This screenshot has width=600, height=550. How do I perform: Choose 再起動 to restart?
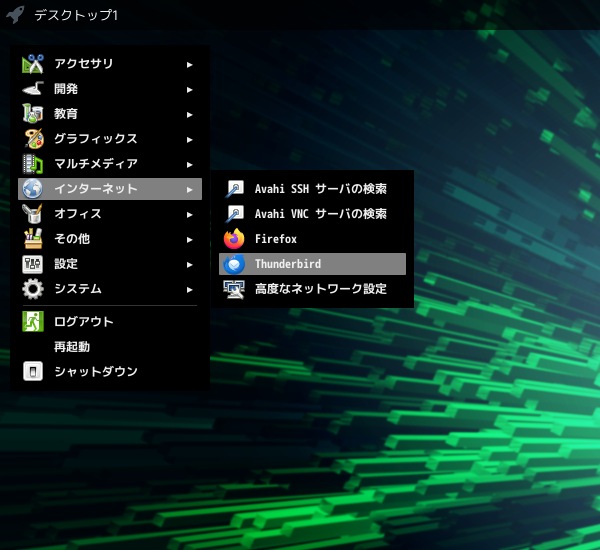110,347
